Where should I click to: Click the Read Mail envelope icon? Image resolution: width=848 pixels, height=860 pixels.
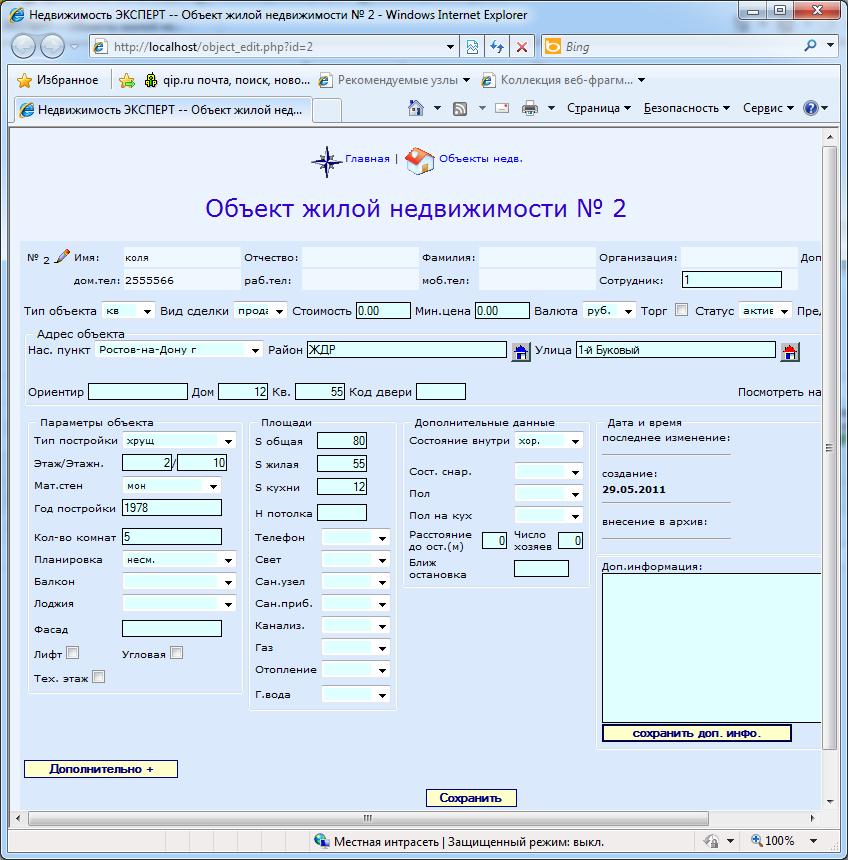pyautogui.click(x=502, y=108)
